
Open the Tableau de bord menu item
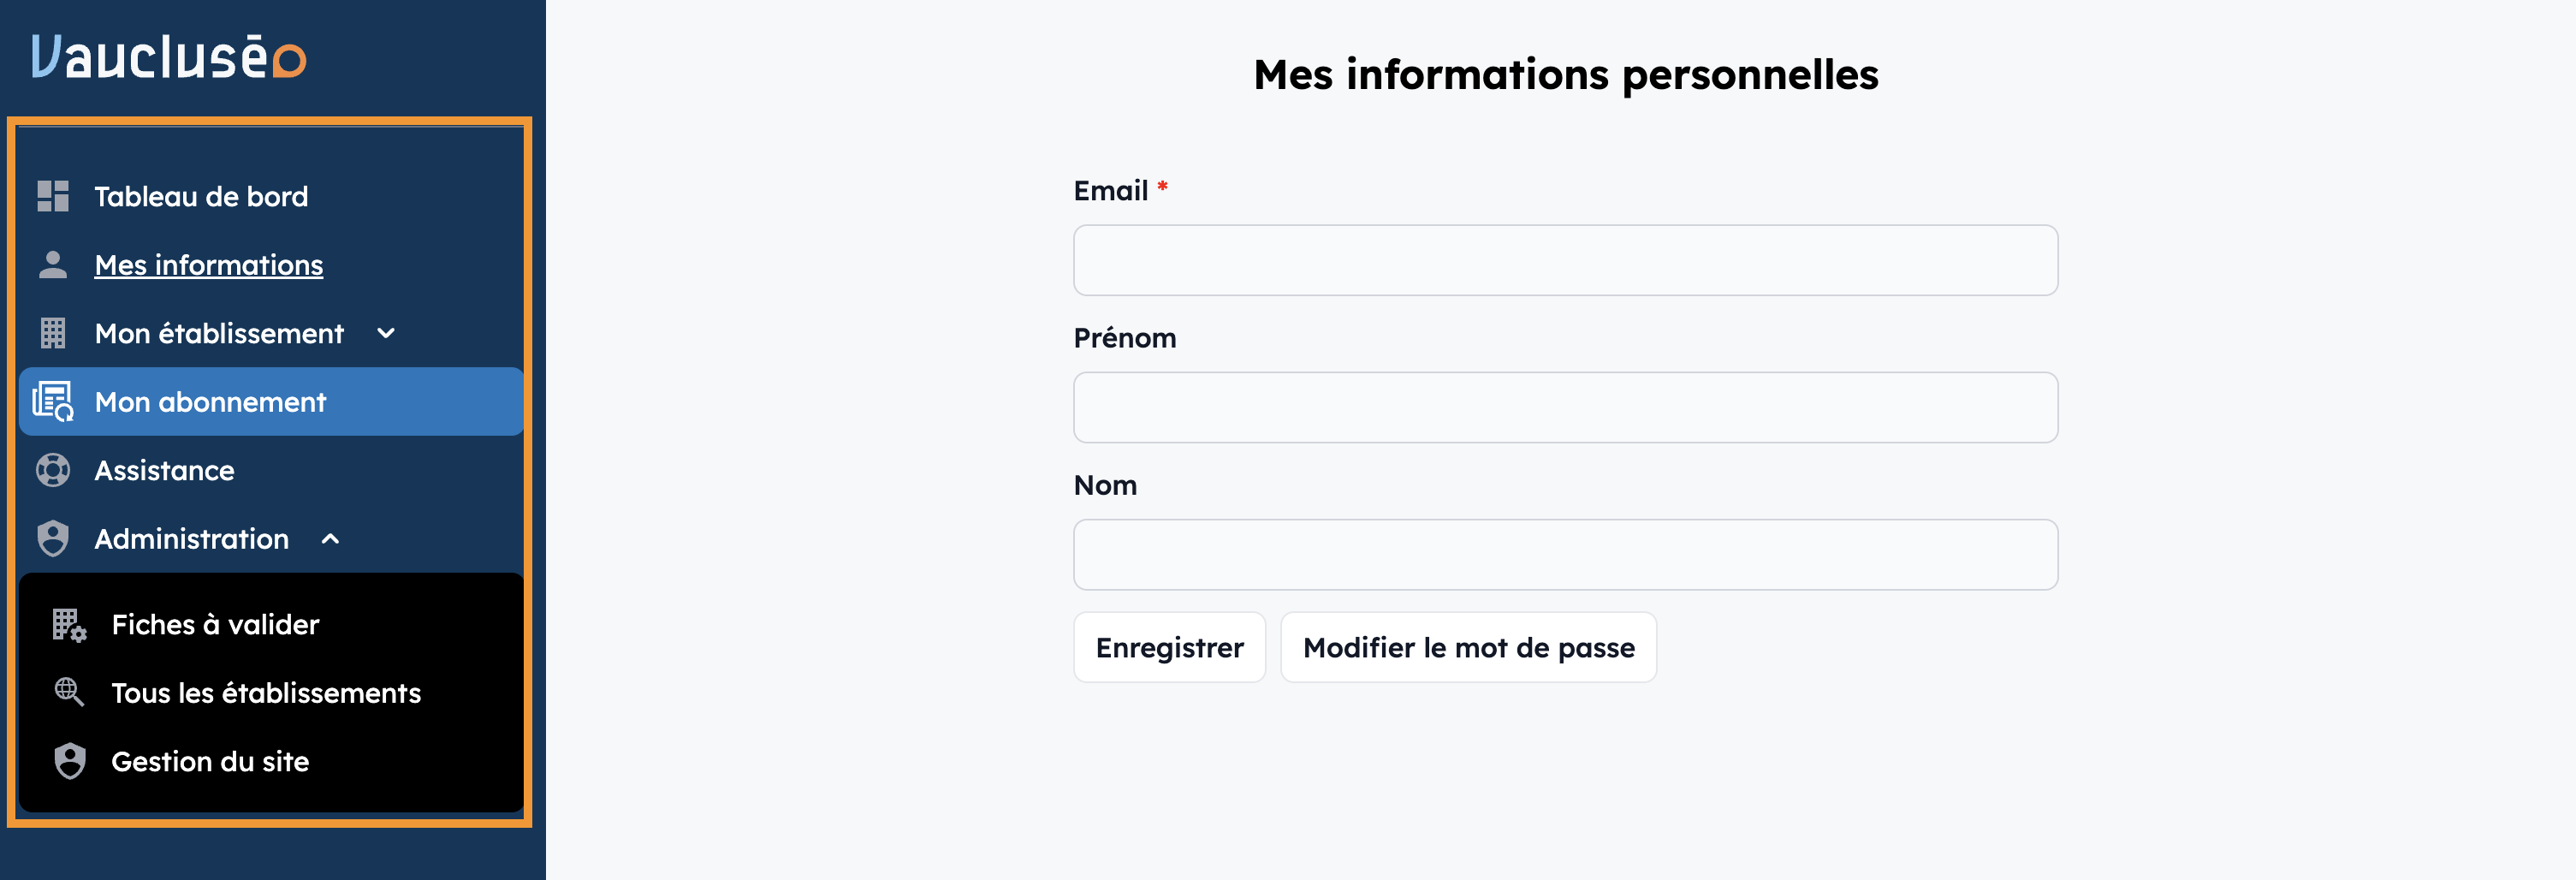201,196
